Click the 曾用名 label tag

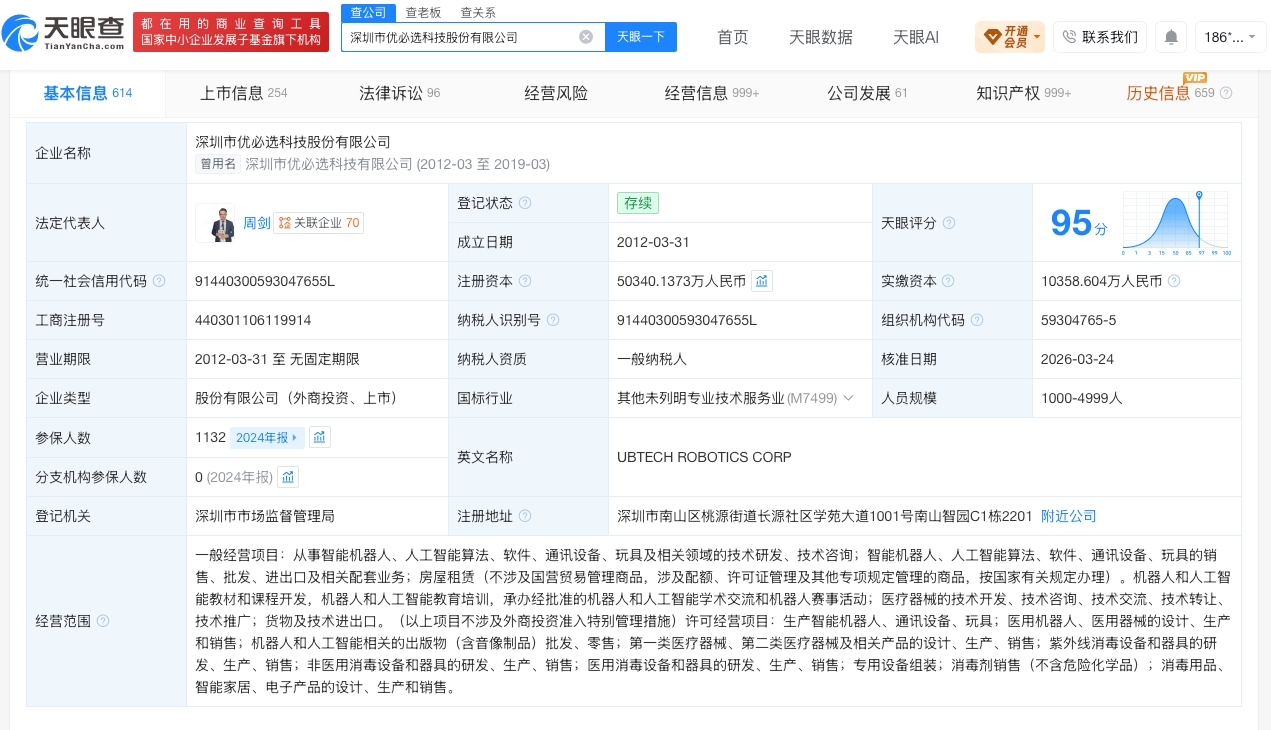[x=217, y=164]
